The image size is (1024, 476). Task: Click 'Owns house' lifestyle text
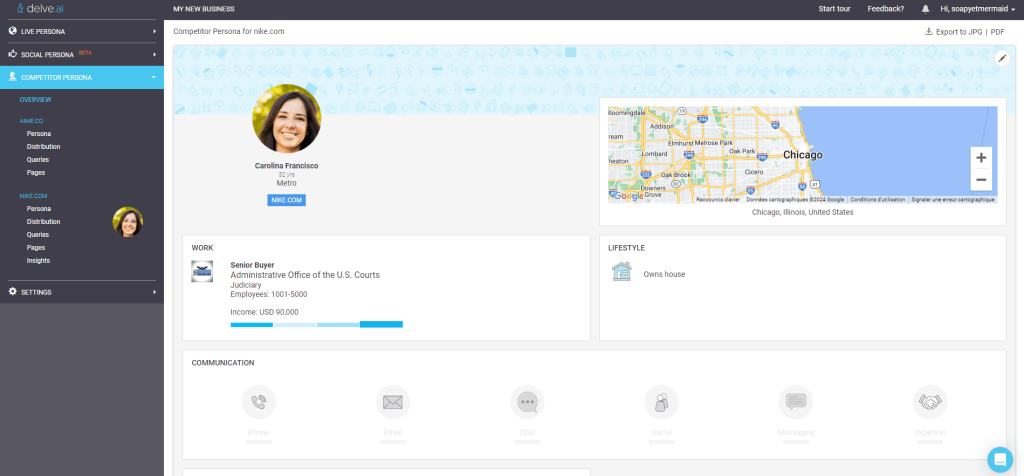tap(664, 274)
